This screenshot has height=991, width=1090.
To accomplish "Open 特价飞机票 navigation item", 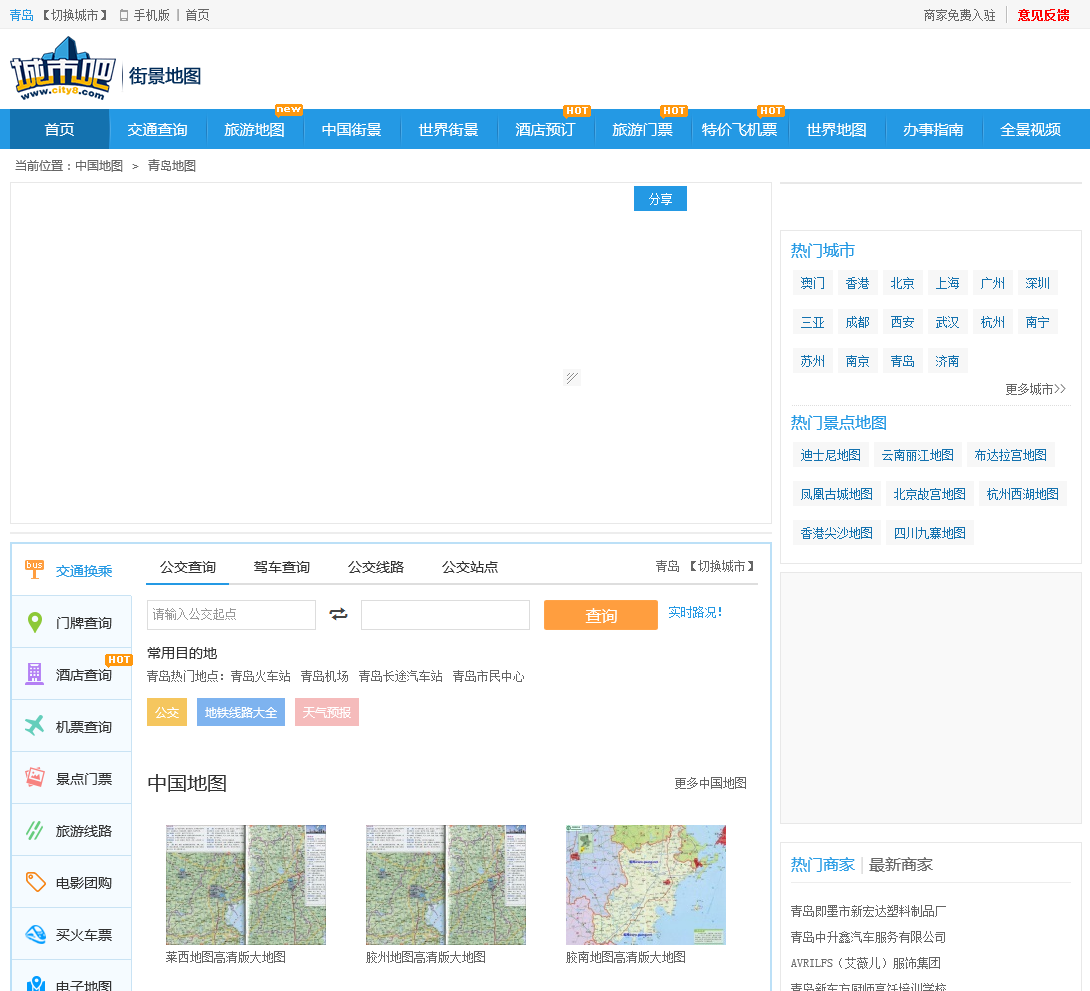I will (x=740, y=129).
